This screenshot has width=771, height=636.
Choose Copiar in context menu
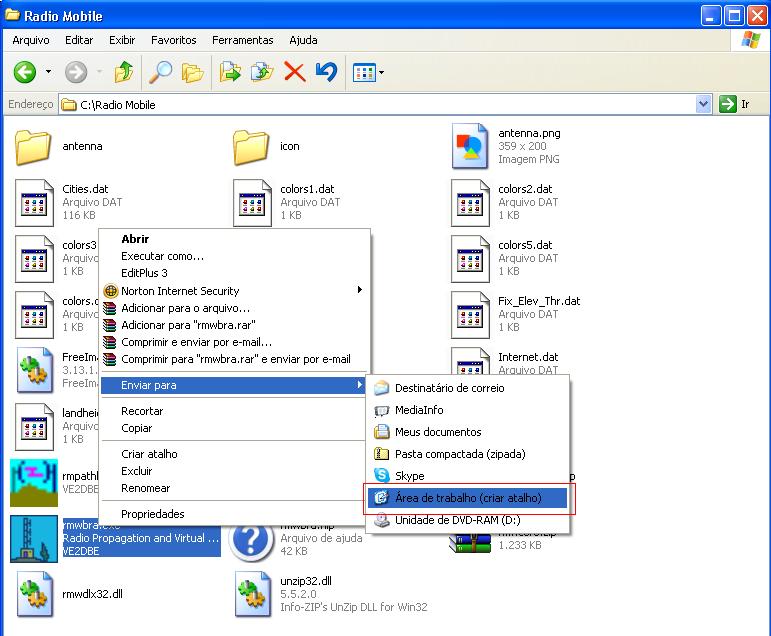[233, 428]
